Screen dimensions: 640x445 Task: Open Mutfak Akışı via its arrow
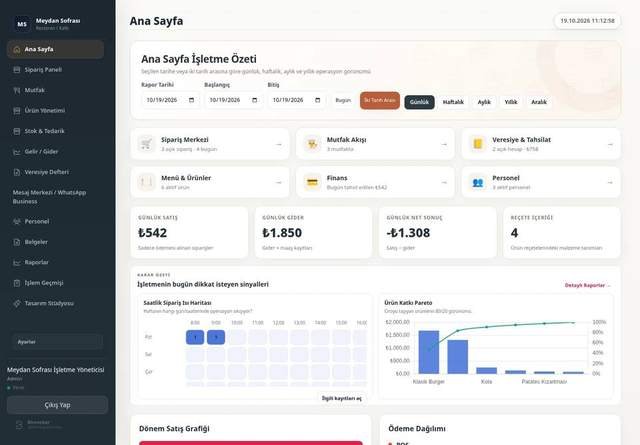[x=444, y=144]
